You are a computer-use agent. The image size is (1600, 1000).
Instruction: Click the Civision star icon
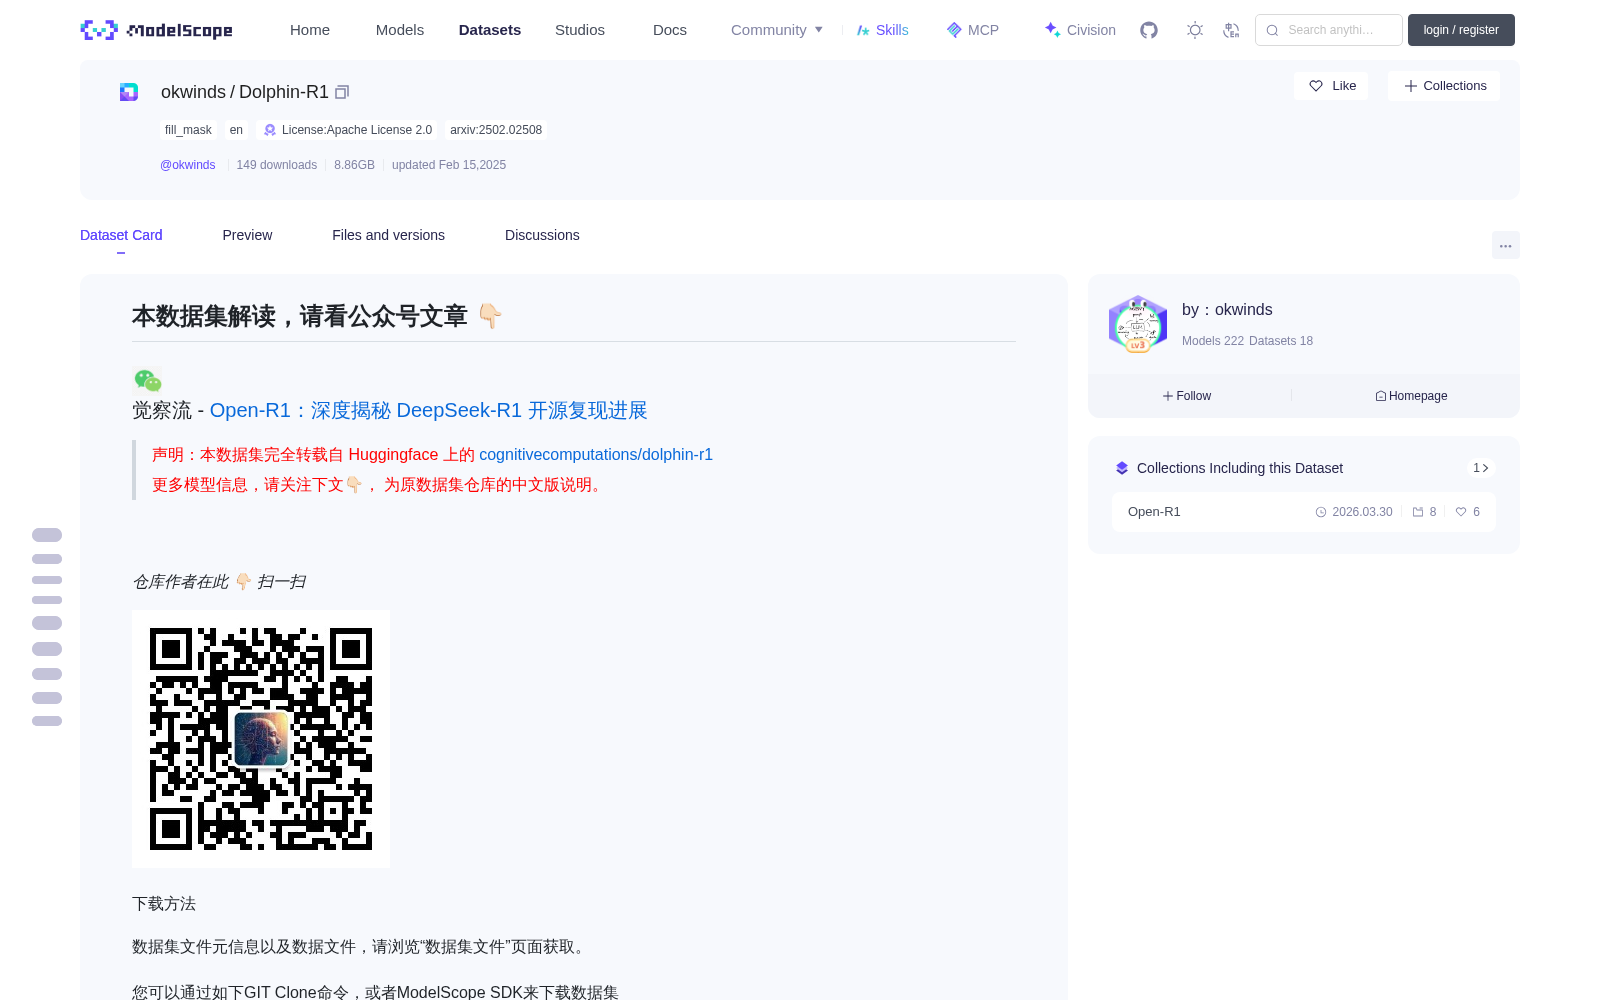coord(1052,30)
